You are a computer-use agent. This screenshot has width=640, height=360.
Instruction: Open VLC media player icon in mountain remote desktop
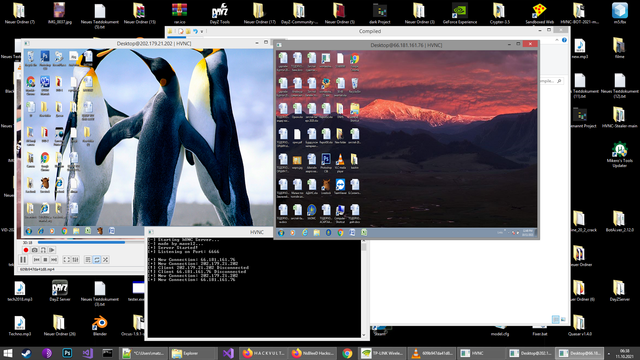pos(340,163)
